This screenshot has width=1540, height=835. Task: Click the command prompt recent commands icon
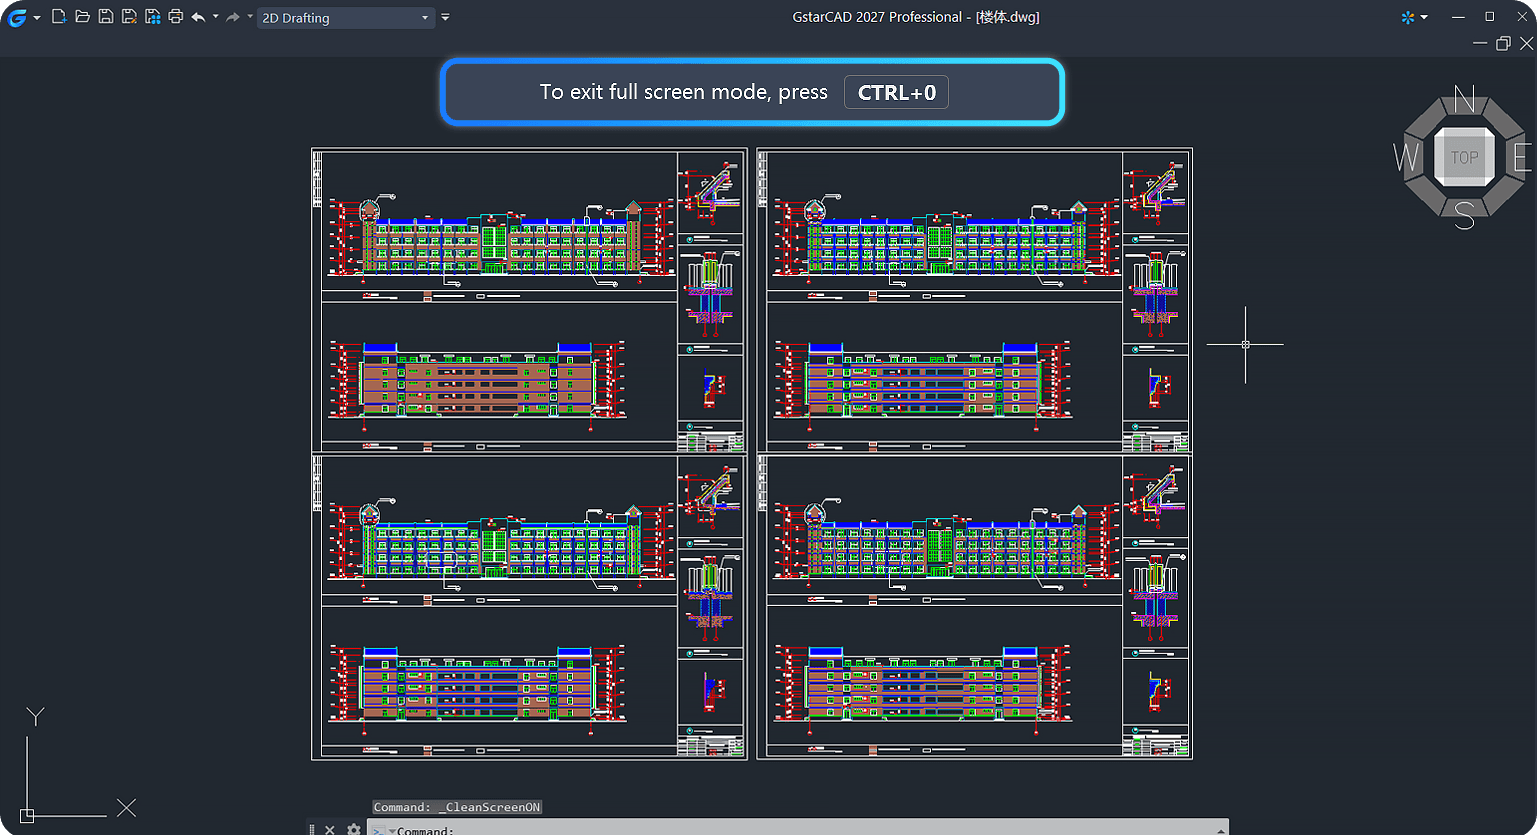(380, 830)
